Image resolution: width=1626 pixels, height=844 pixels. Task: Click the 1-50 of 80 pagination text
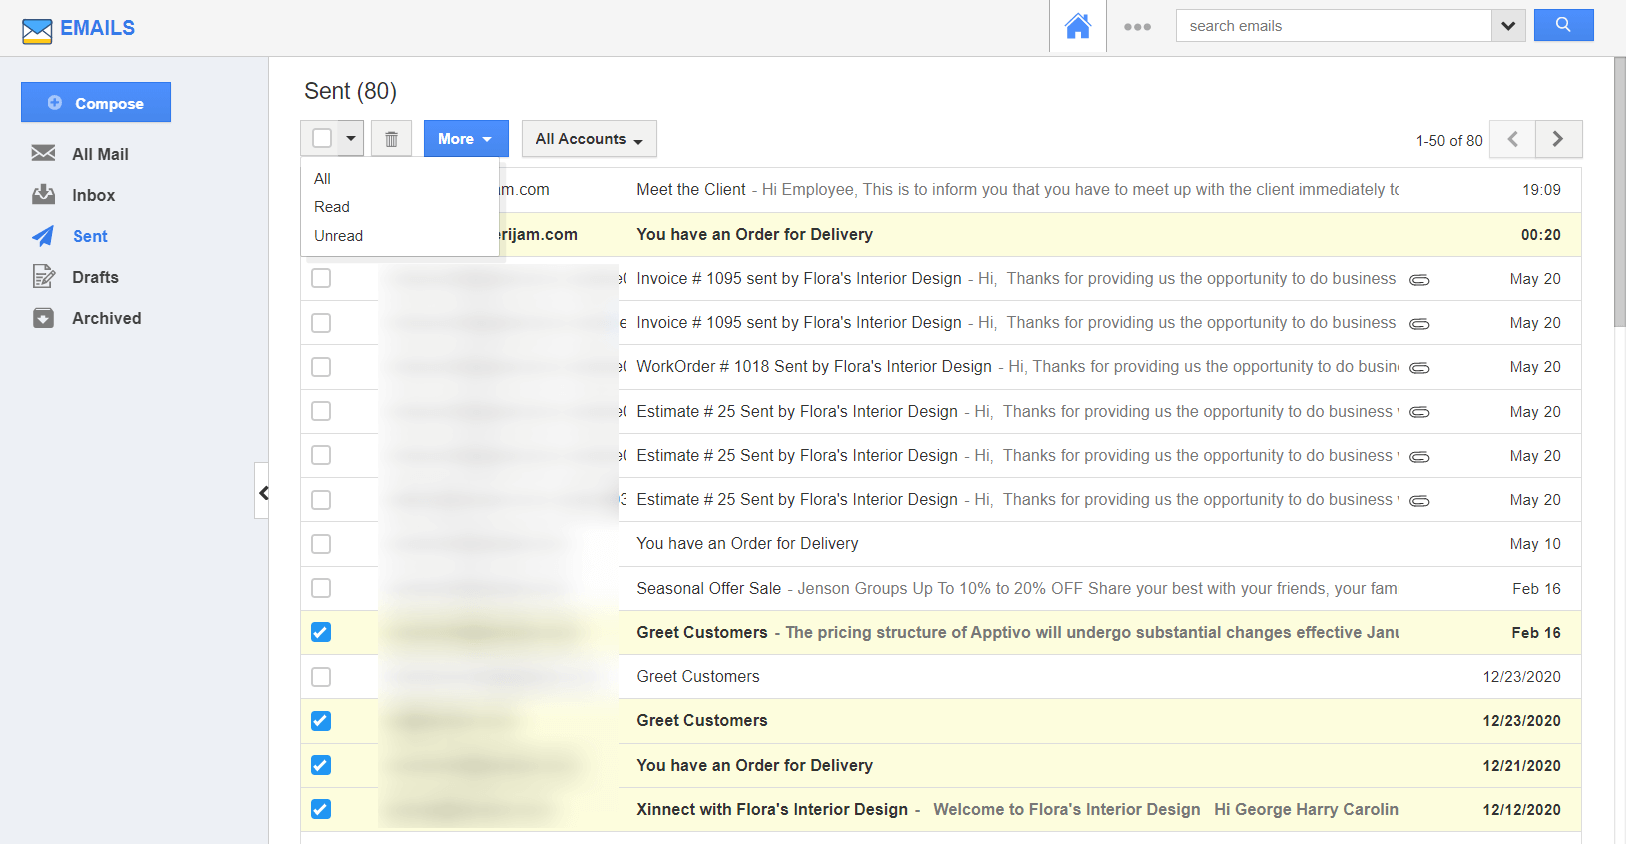(x=1449, y=141)
